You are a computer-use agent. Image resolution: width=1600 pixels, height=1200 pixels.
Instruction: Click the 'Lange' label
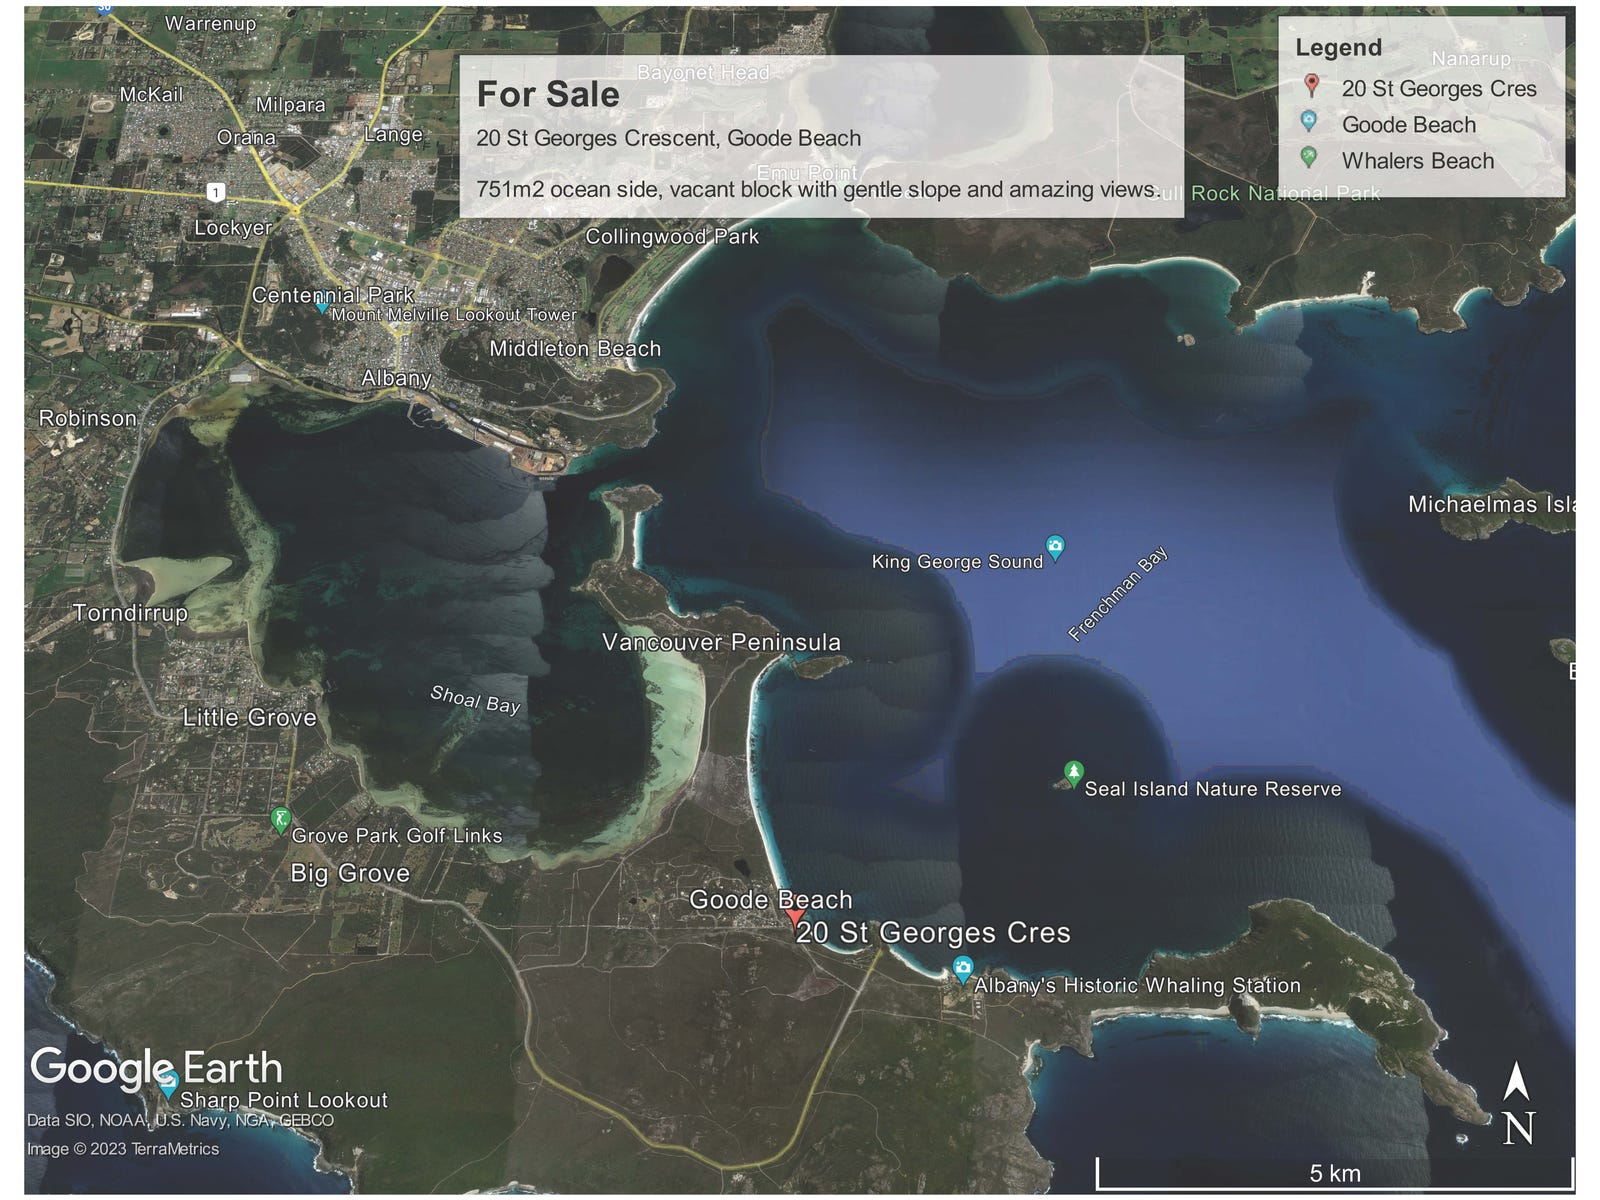point(393,134)
